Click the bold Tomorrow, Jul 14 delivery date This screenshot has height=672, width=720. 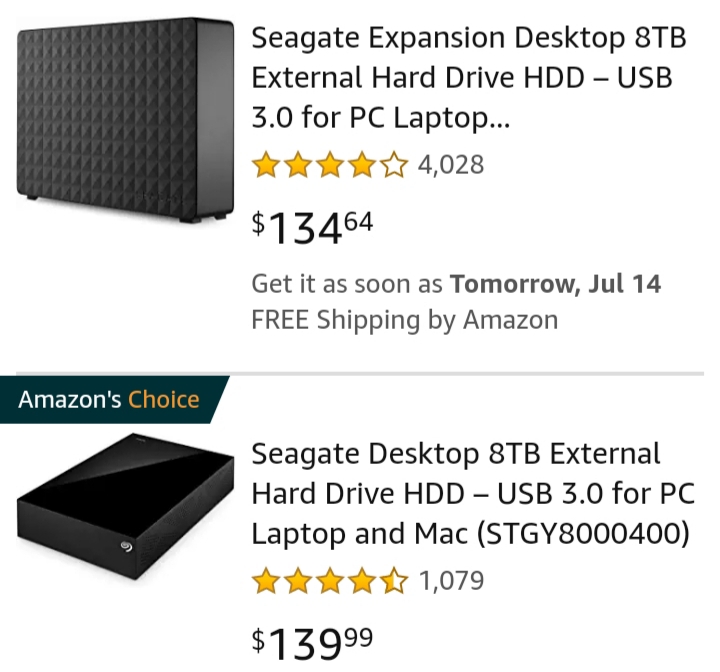556,283
